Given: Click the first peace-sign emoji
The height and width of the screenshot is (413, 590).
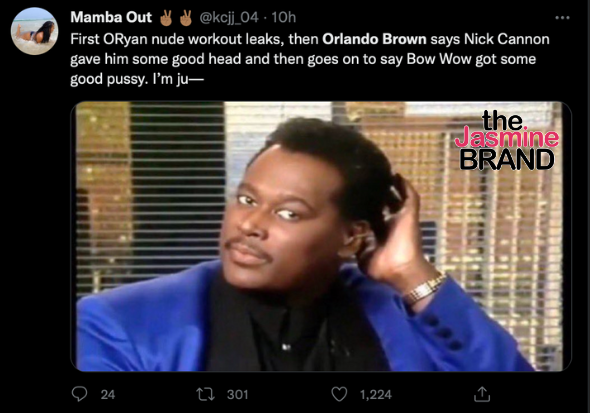Looking at the screenshot, I should pyautogui.click(x=166, y=17).
